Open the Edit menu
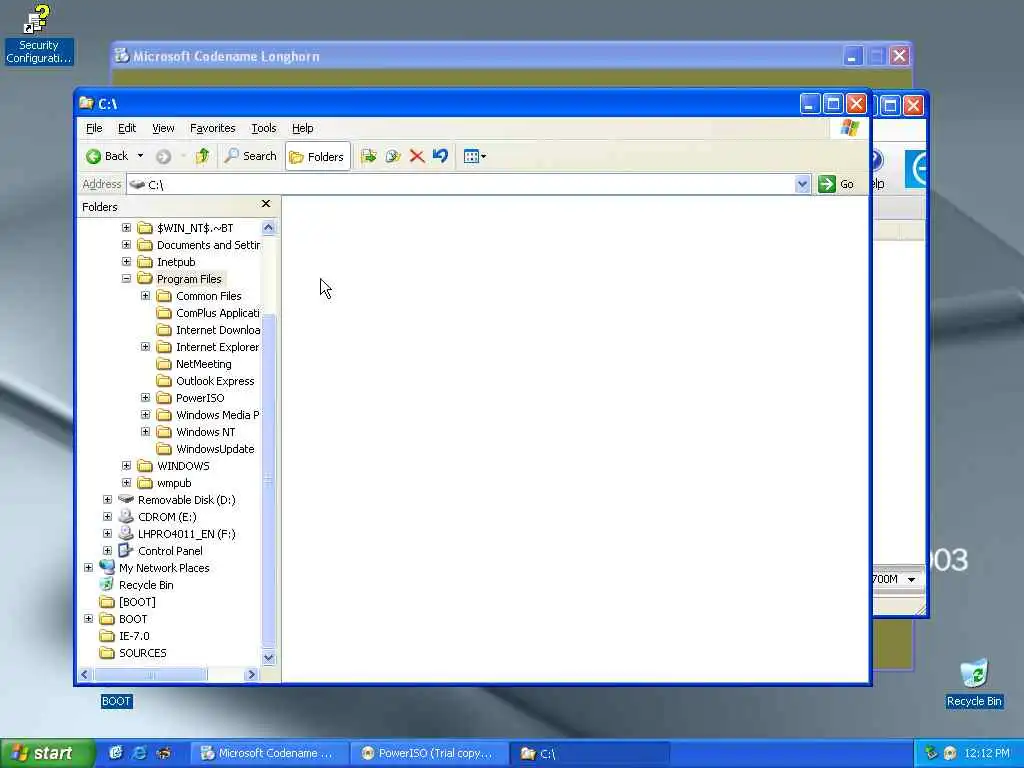 click(127, 128)
